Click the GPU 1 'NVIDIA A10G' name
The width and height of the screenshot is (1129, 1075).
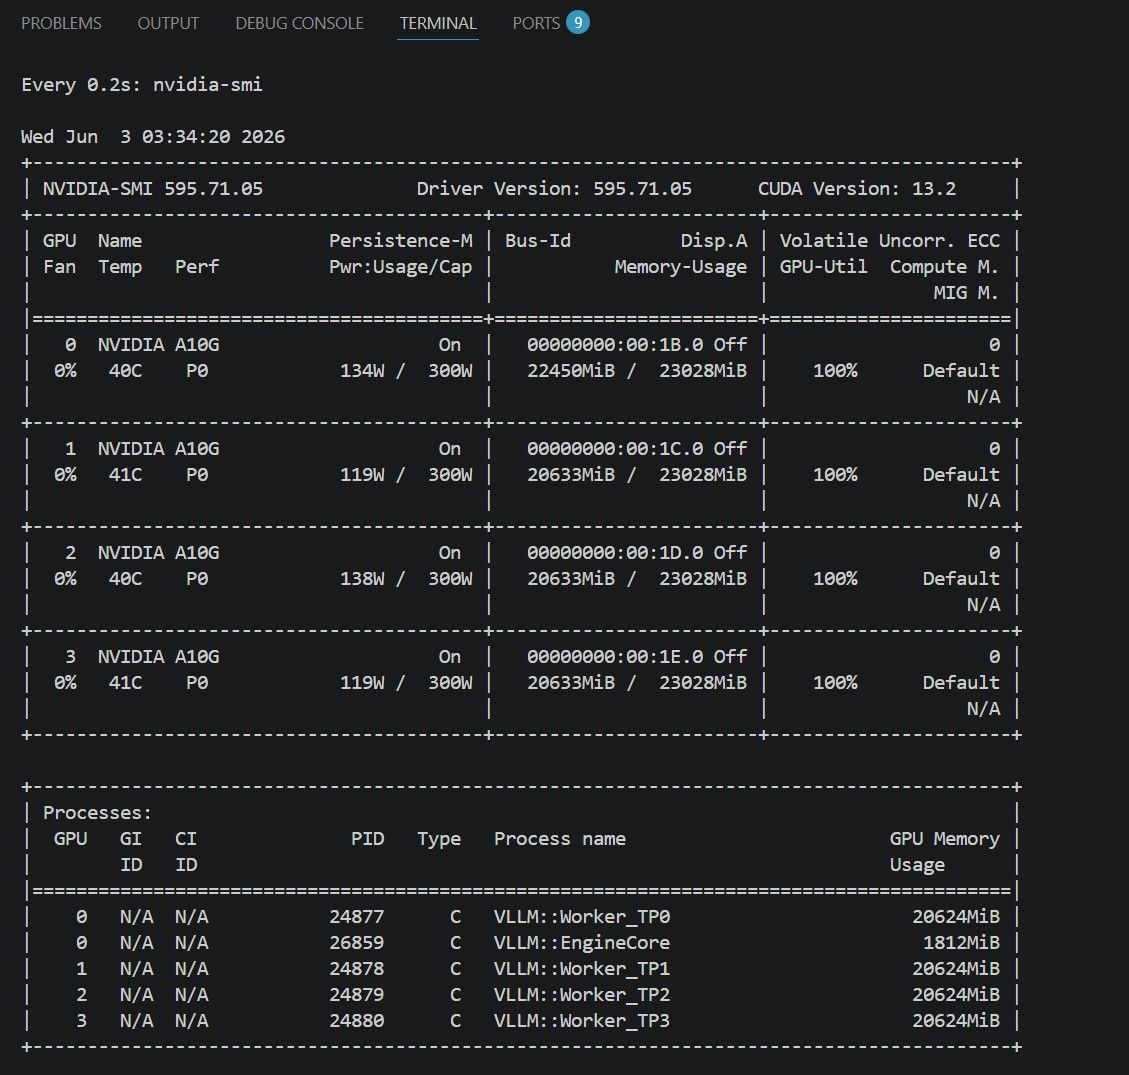tap(158, 449)
